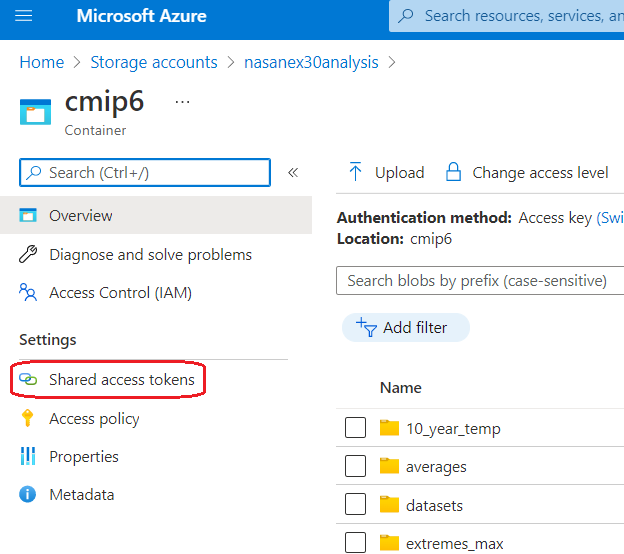The image size is (624, 554).
Task: Open Access Control (IAM)
Action: coord(120,293)
